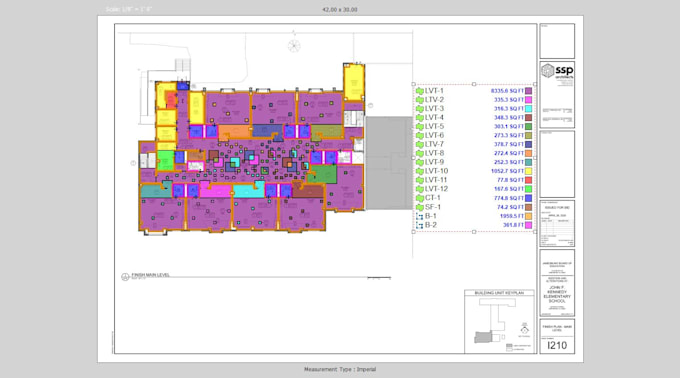Click the LVT-5 area icon in legend
Screen dimensions: 680x378
click(x=419, y=127)
